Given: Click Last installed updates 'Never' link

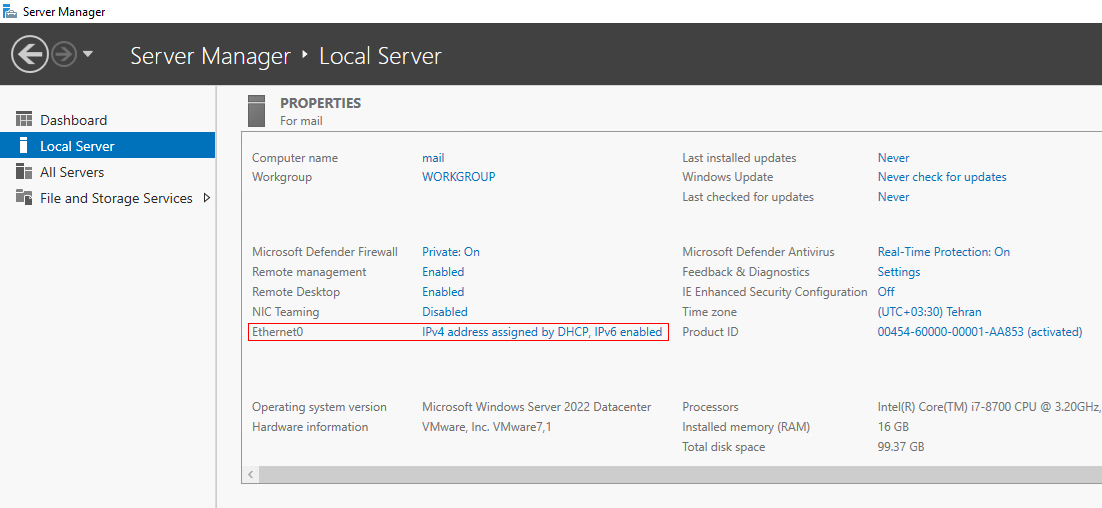Looking at the screenshot, I should pos(893,158).
